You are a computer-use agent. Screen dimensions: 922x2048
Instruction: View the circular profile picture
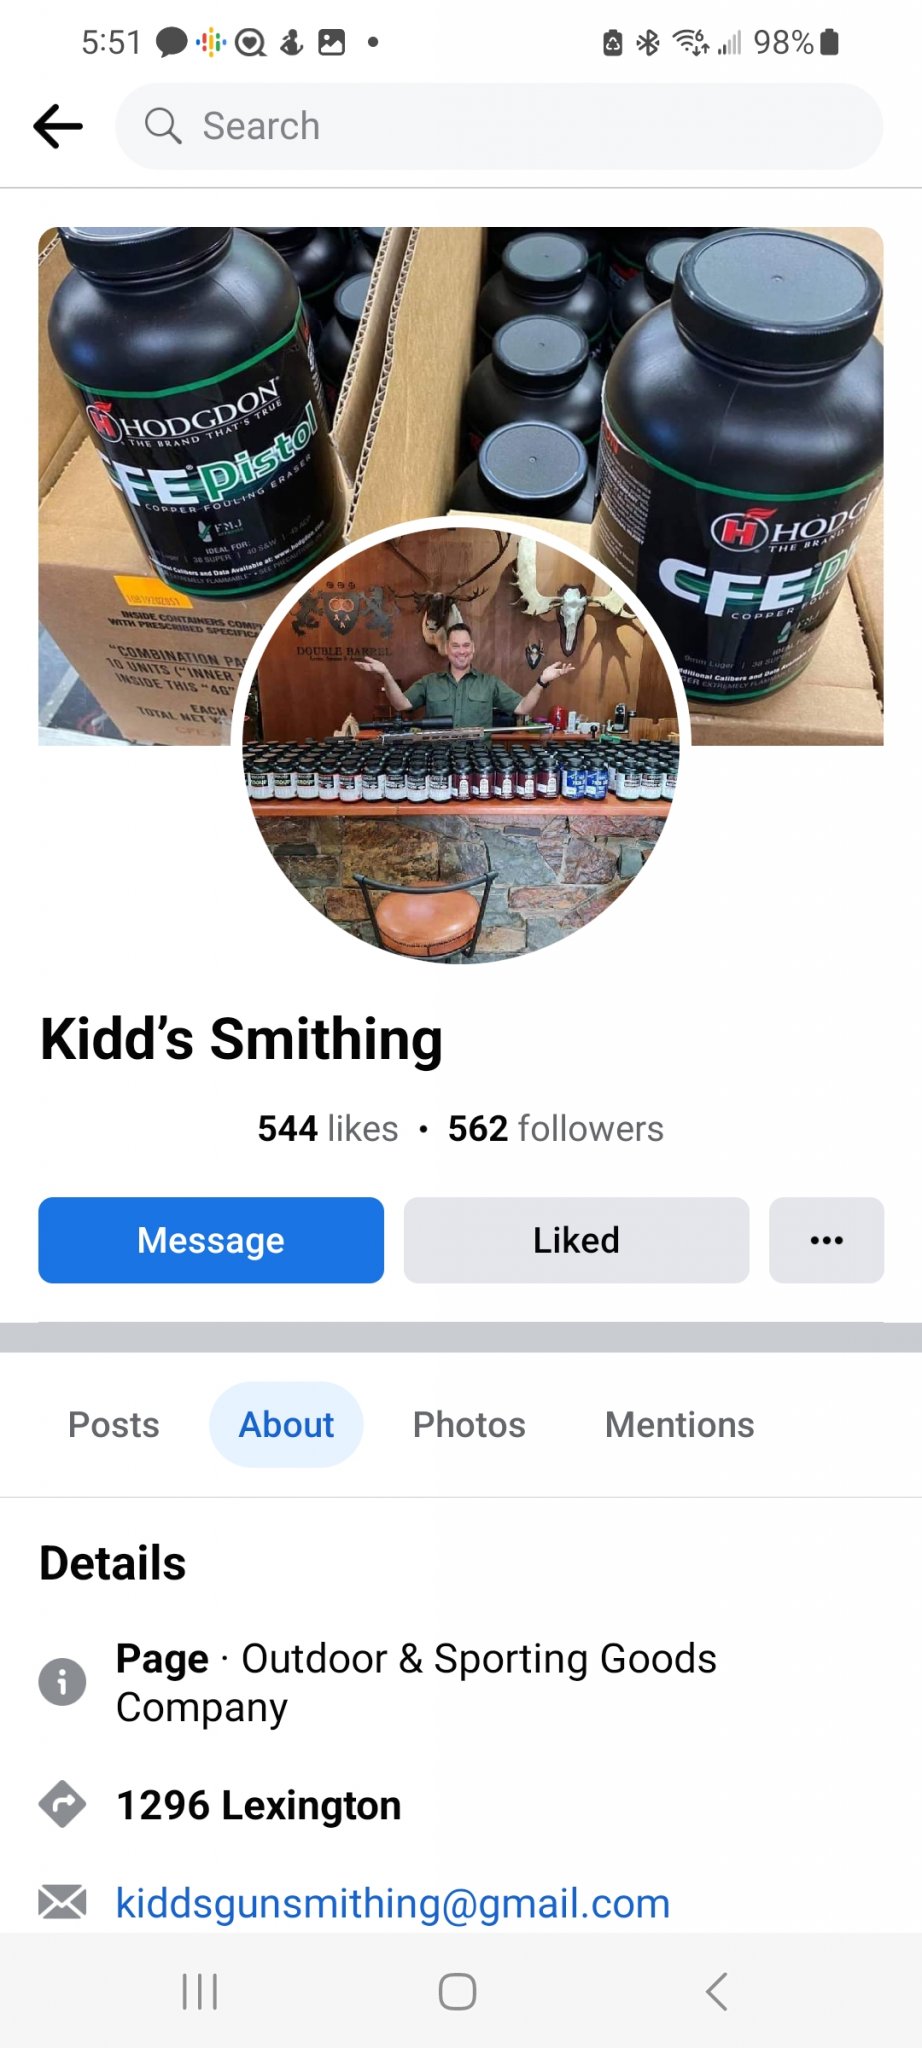pyautogui.click(x=461, y=740)
